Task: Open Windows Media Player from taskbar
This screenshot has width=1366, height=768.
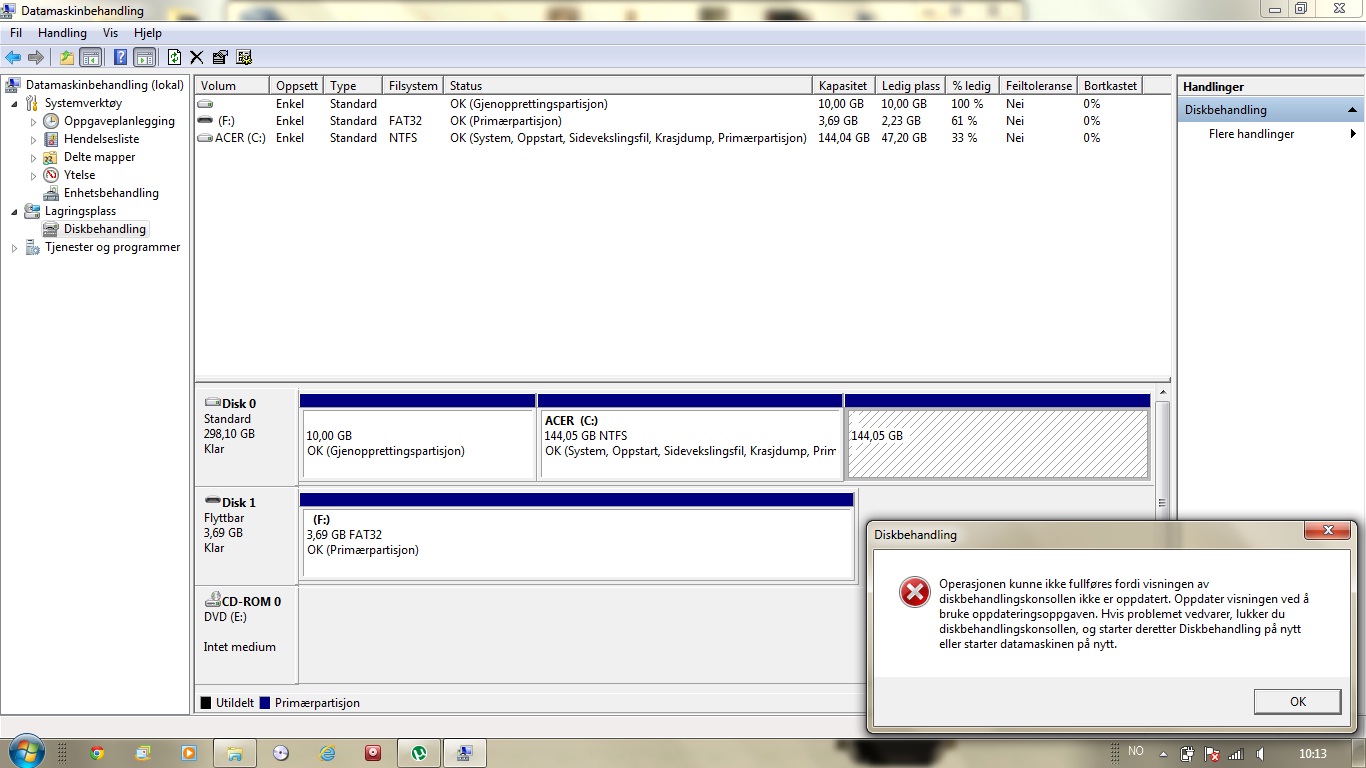Action: 188,753
